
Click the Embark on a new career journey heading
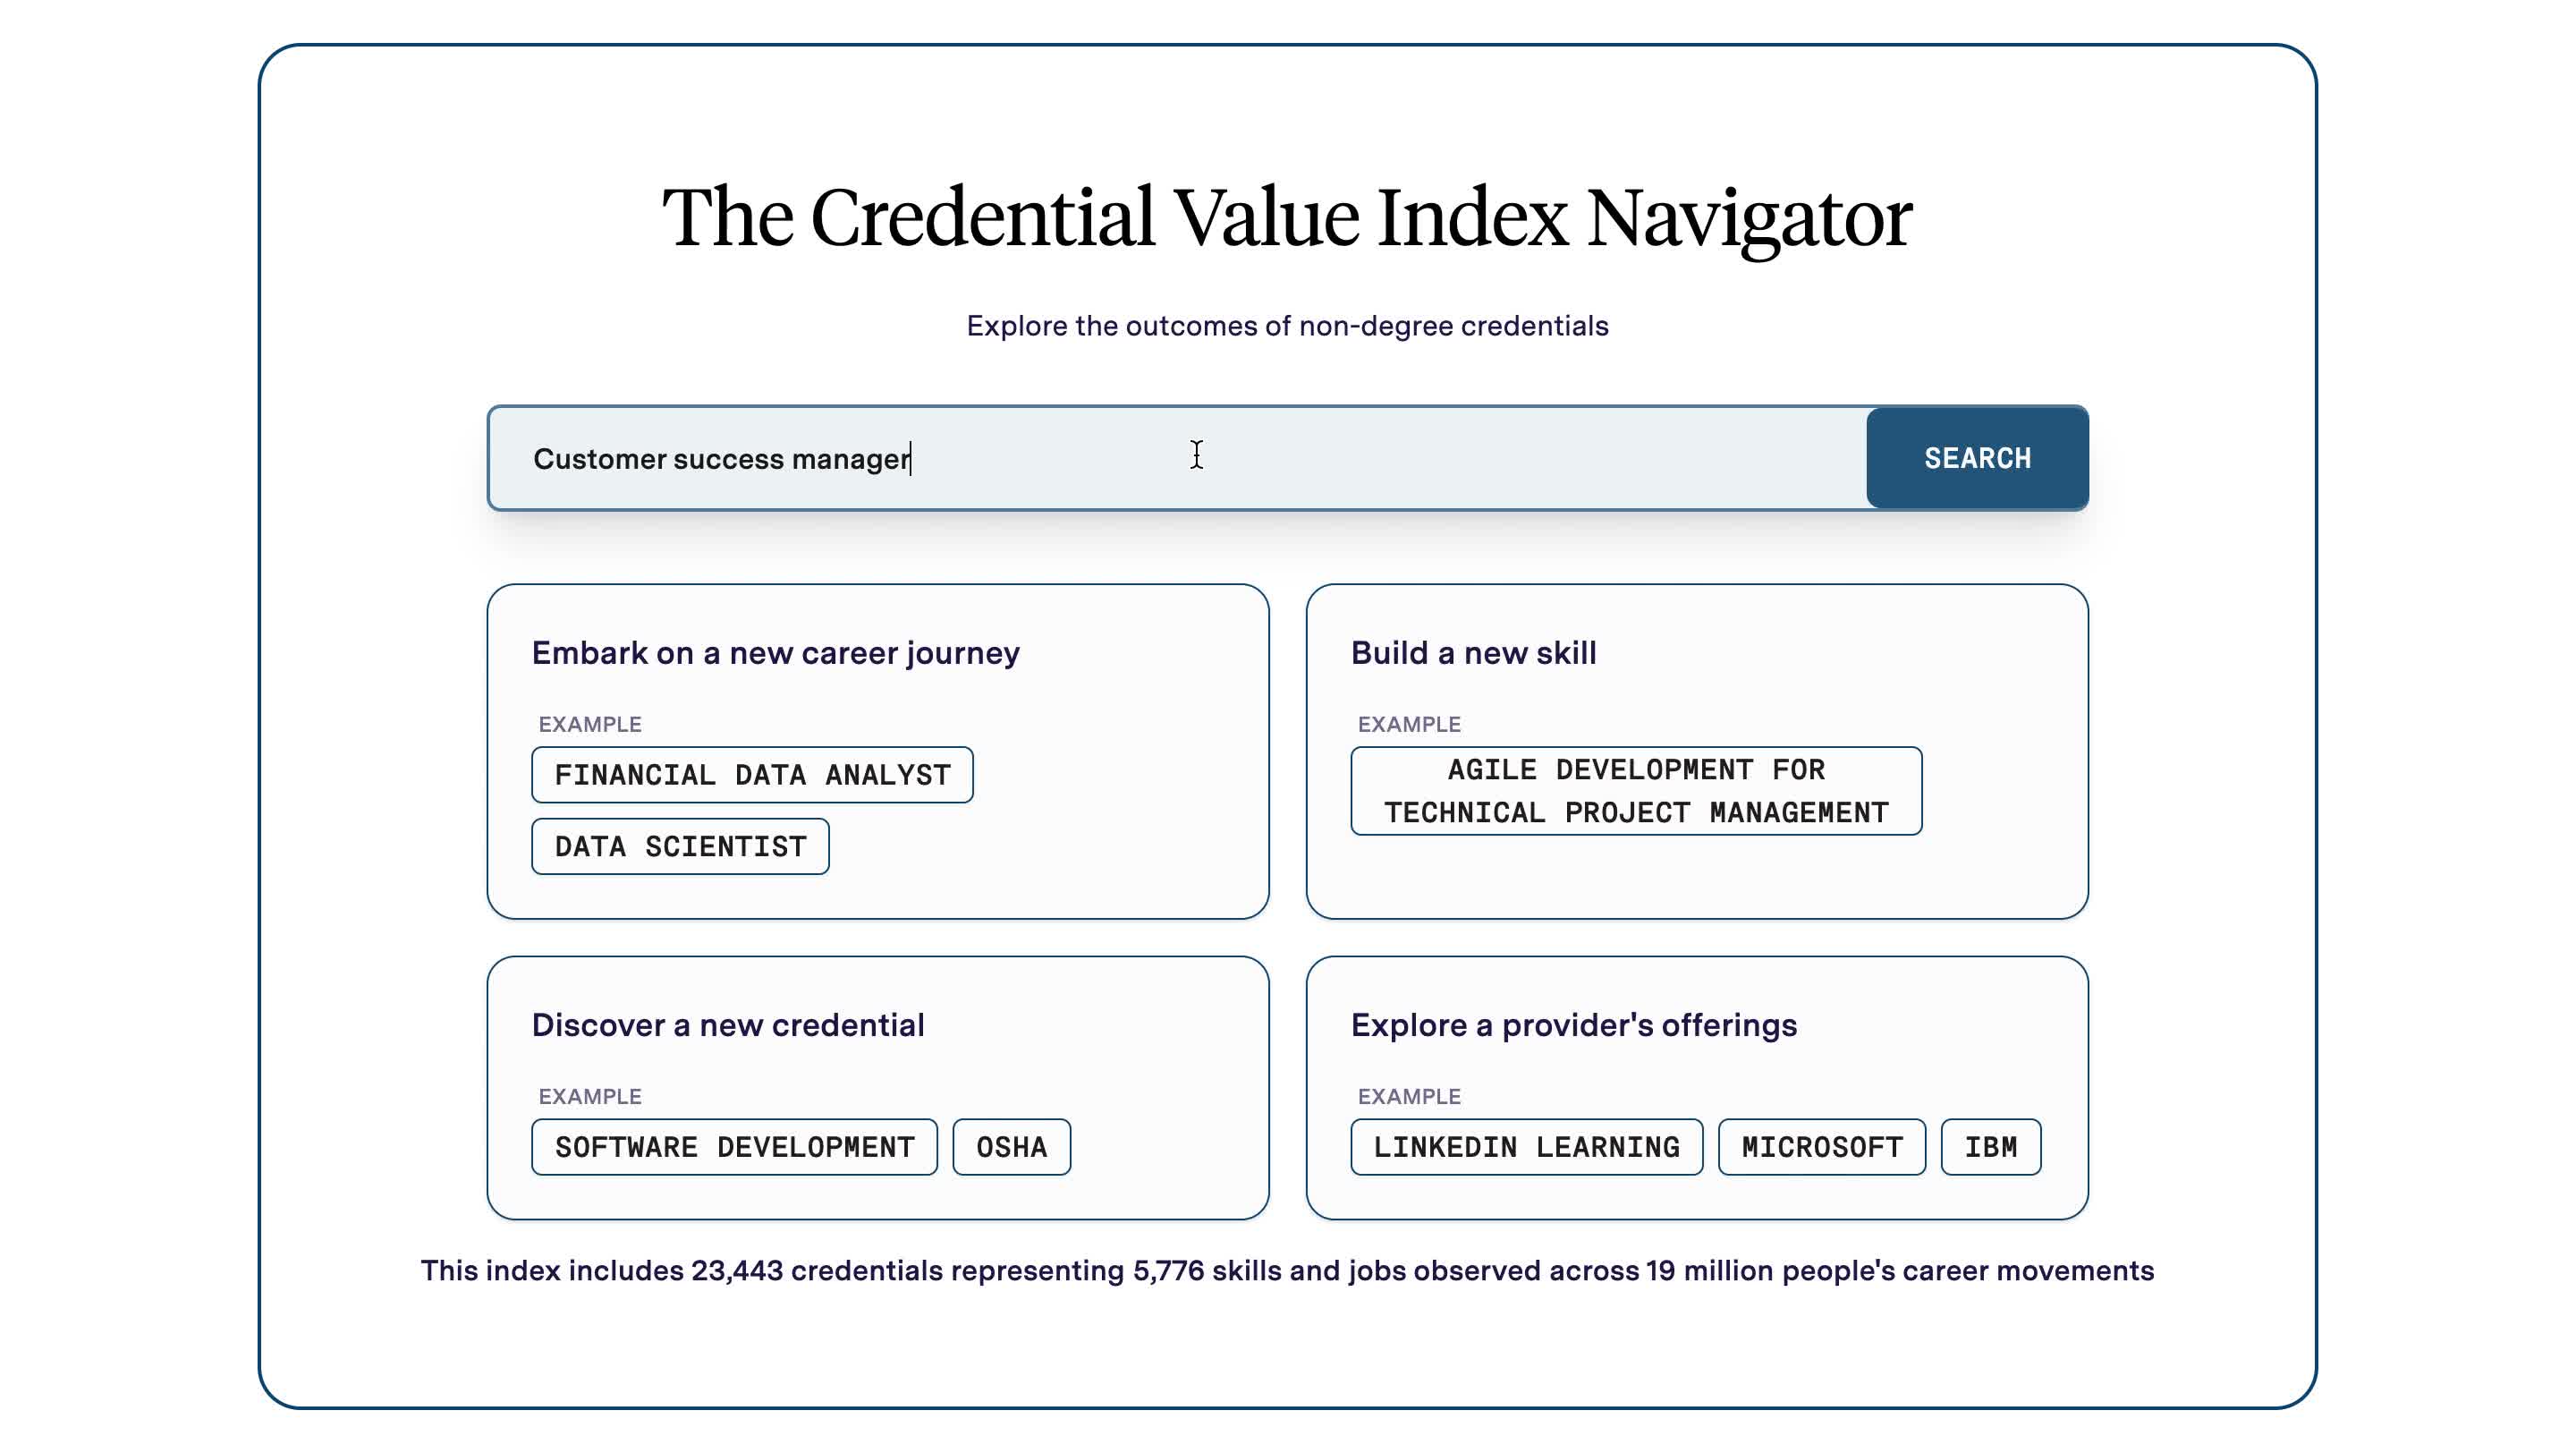[775, 653]
